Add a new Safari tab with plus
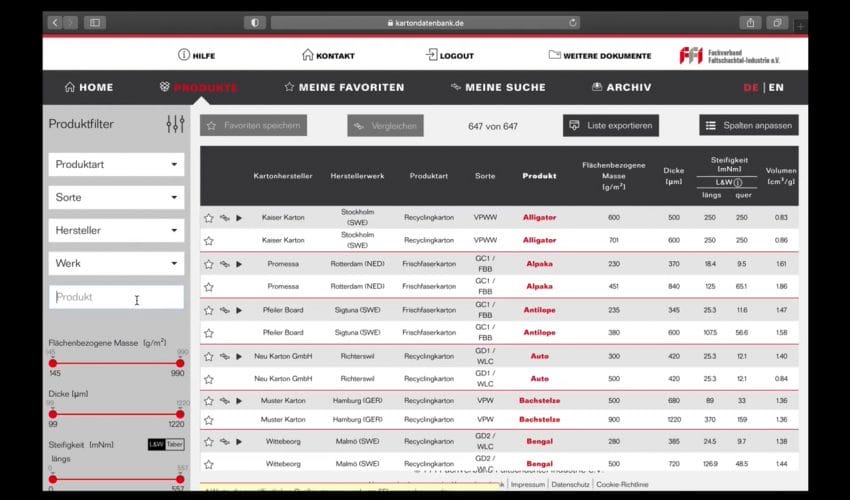 point(800,25)
